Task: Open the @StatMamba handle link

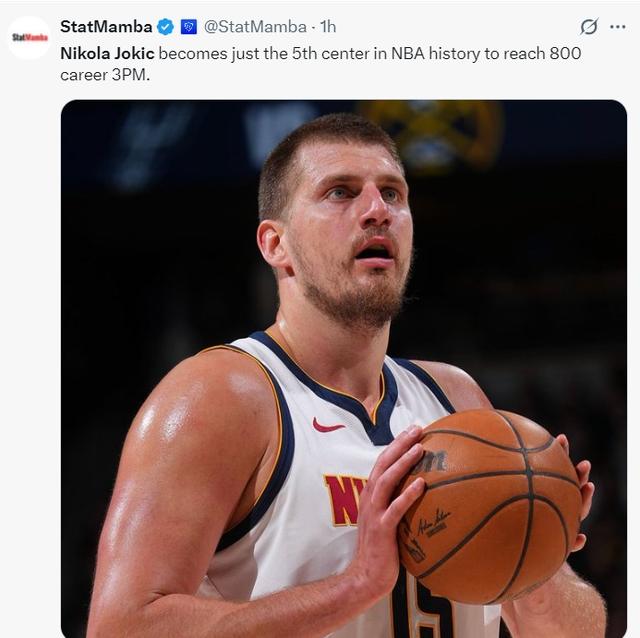Action: [255, 27]
